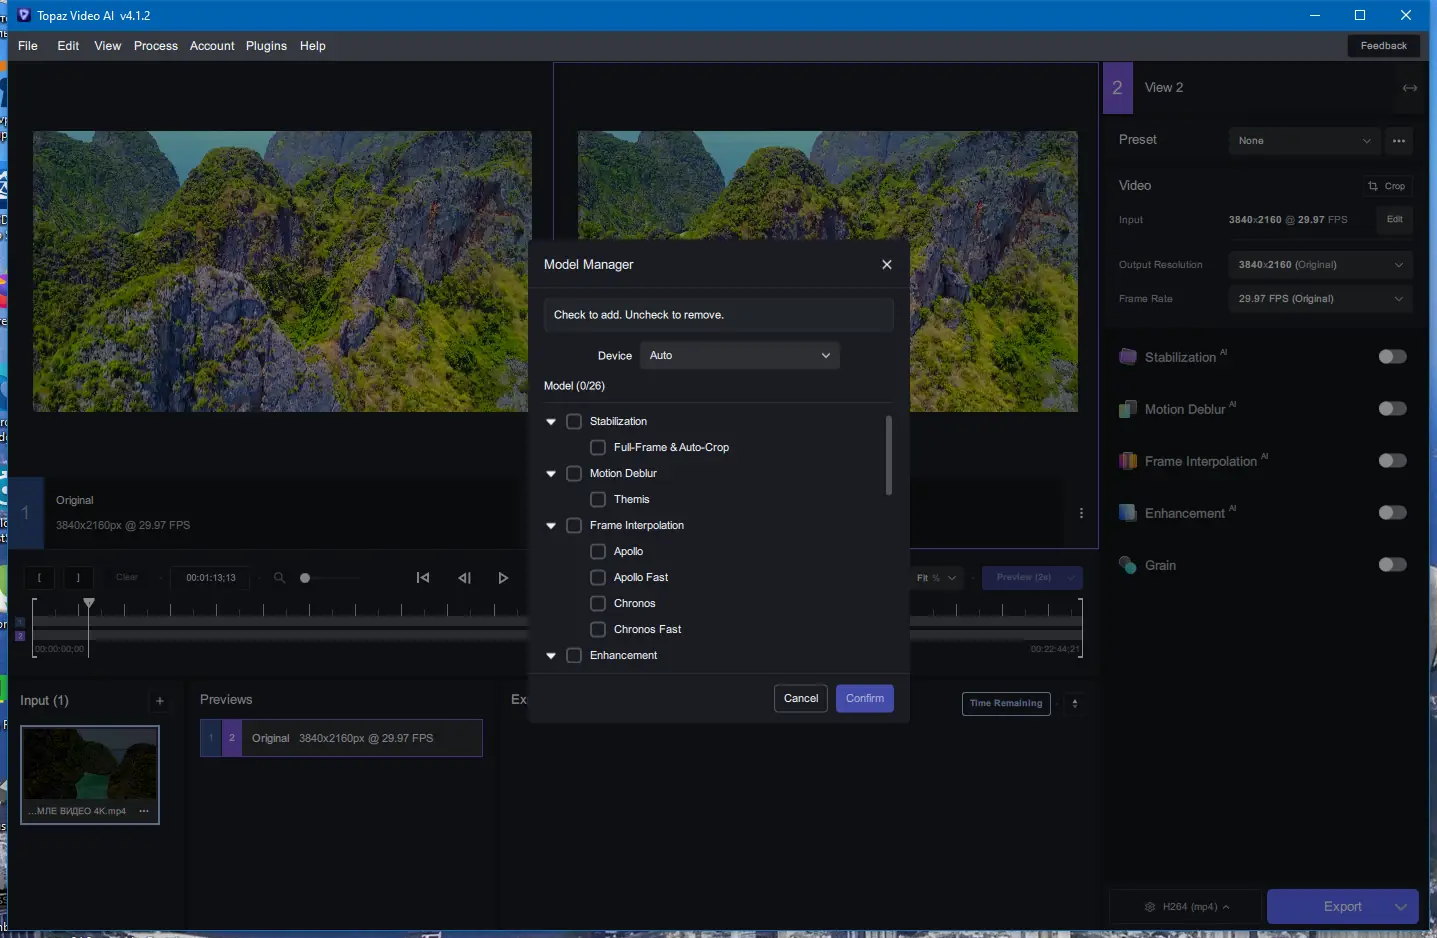This screenshot has height=938, width=1437.
Task: Step back one frame
Action: pos(464,578)
